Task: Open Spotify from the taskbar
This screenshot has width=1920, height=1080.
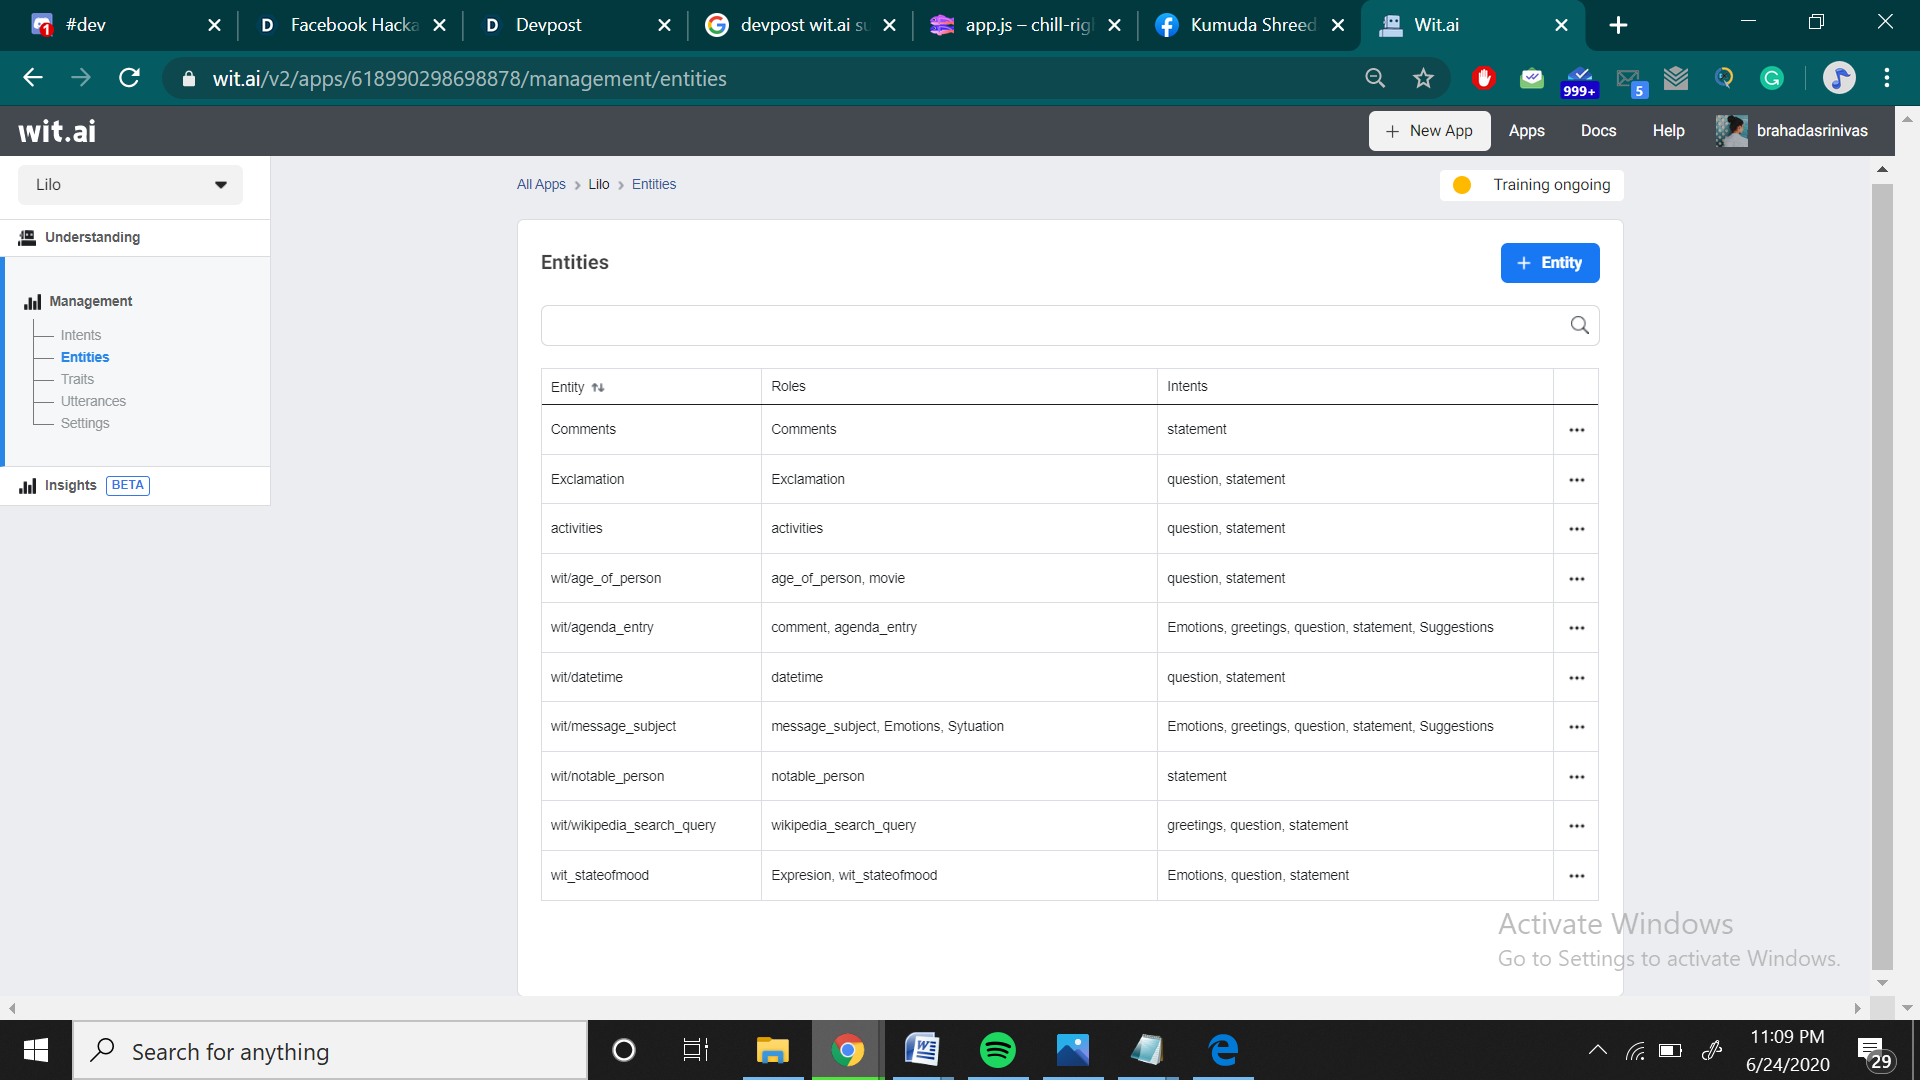Action: [997, 1050]
